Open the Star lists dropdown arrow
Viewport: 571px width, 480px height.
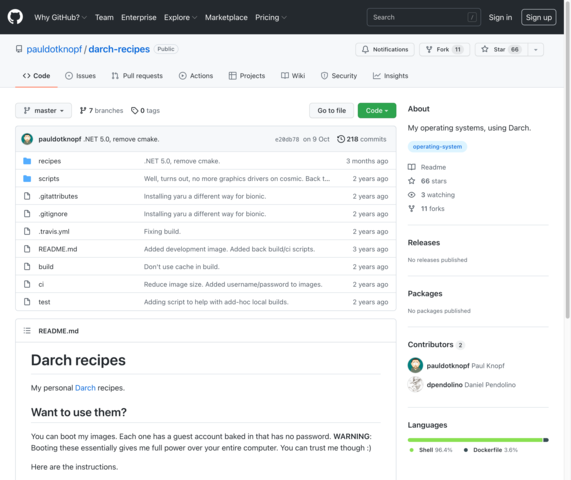pyautogui.click(x=536, y=49)
